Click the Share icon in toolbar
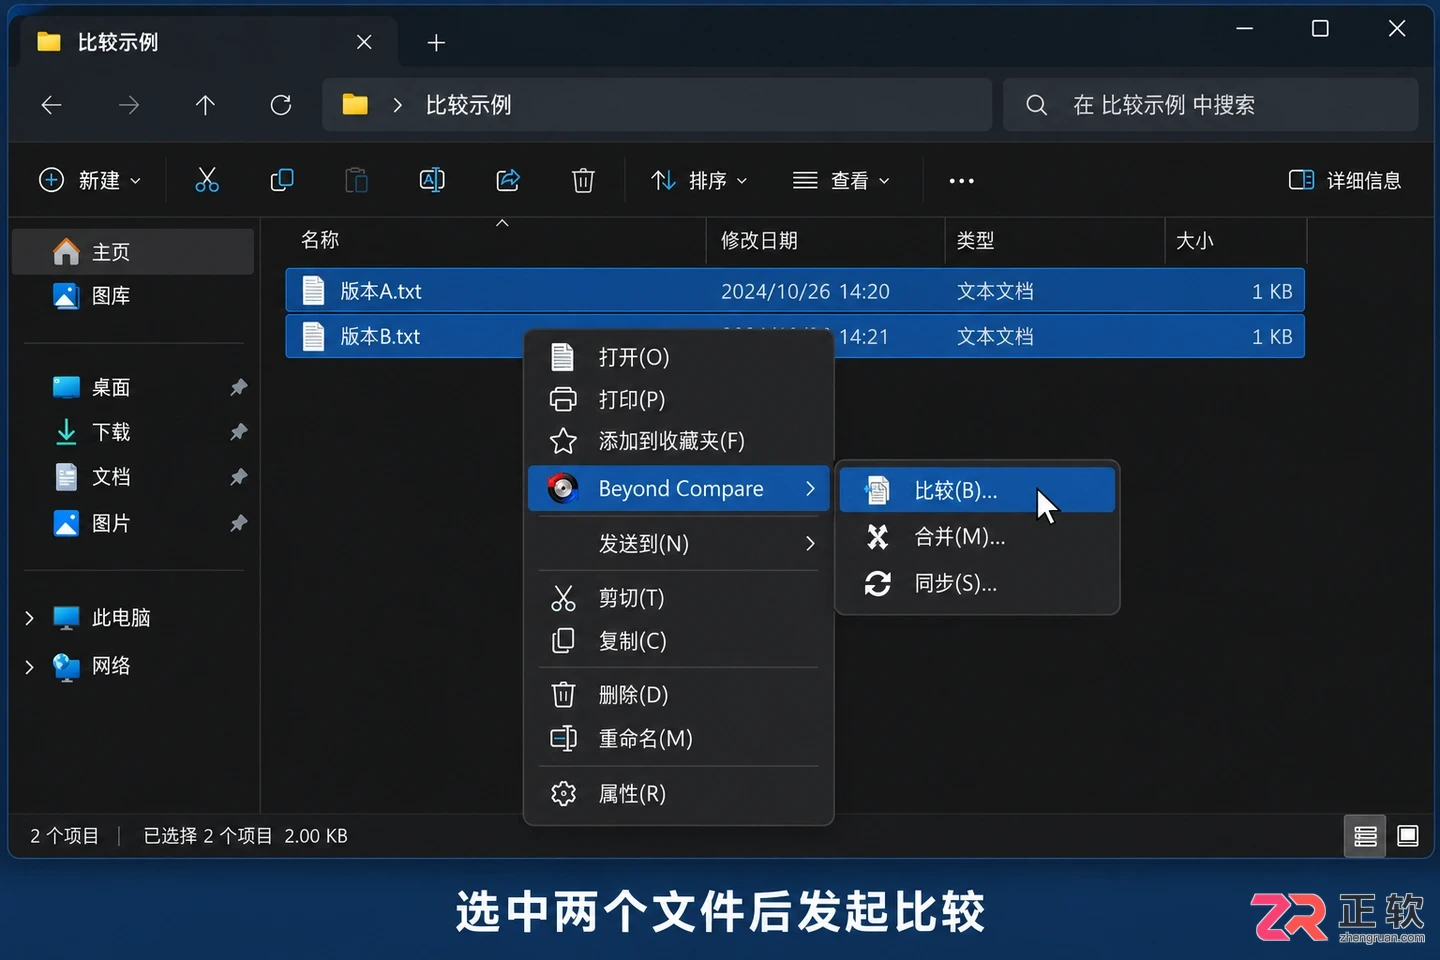The image size is (1440, 960). point(508,180)
